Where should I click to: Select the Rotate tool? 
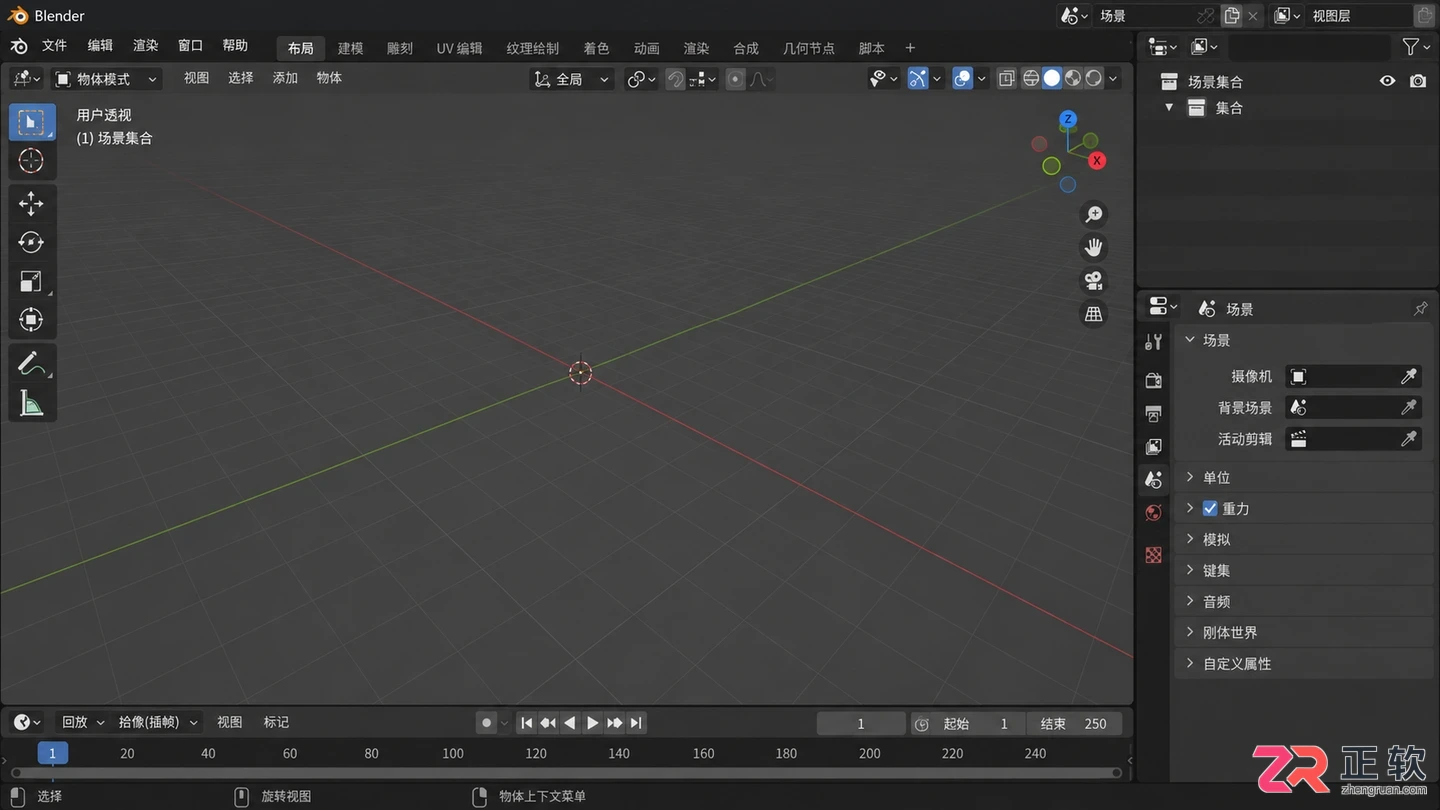(32, 242)
